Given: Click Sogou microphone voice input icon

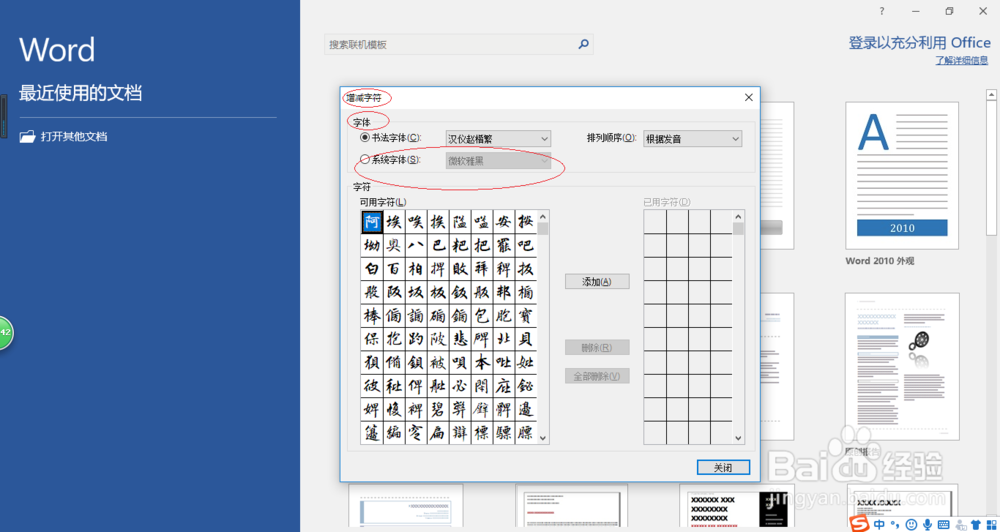Looking at the screenshot, I should pos(927,524).
